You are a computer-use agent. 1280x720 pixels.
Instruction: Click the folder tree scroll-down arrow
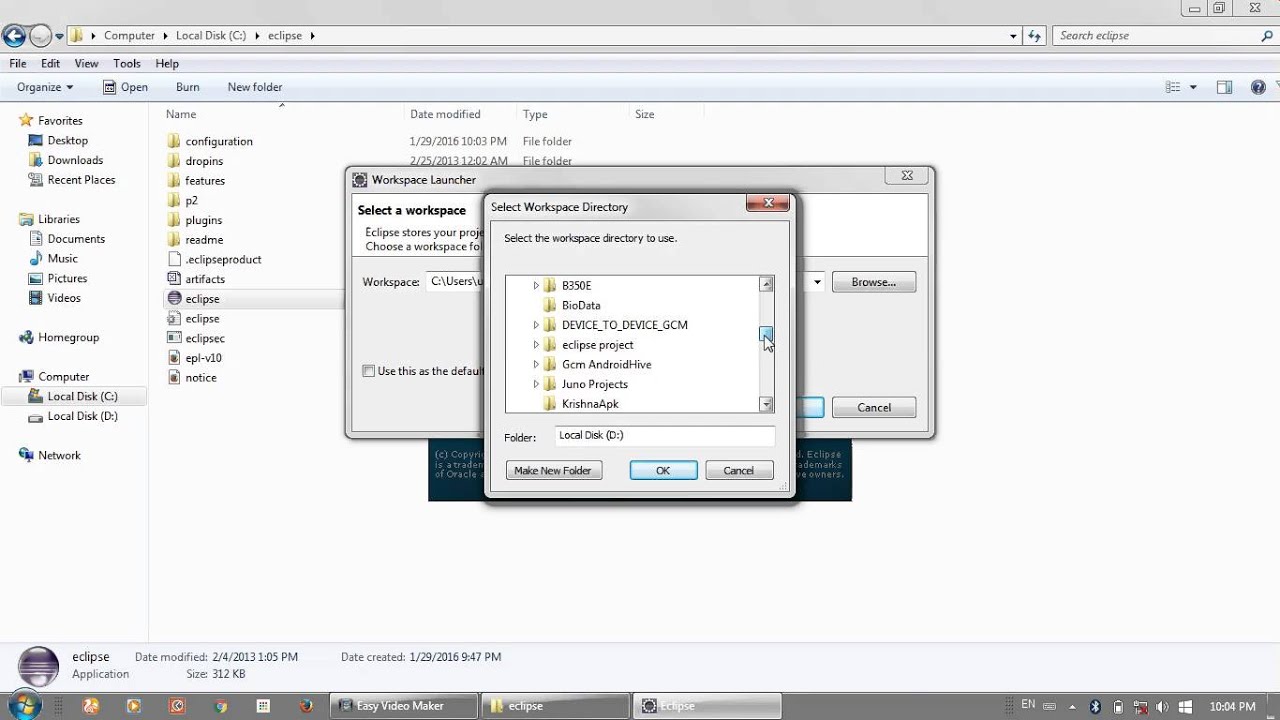[x=766, y=404]
